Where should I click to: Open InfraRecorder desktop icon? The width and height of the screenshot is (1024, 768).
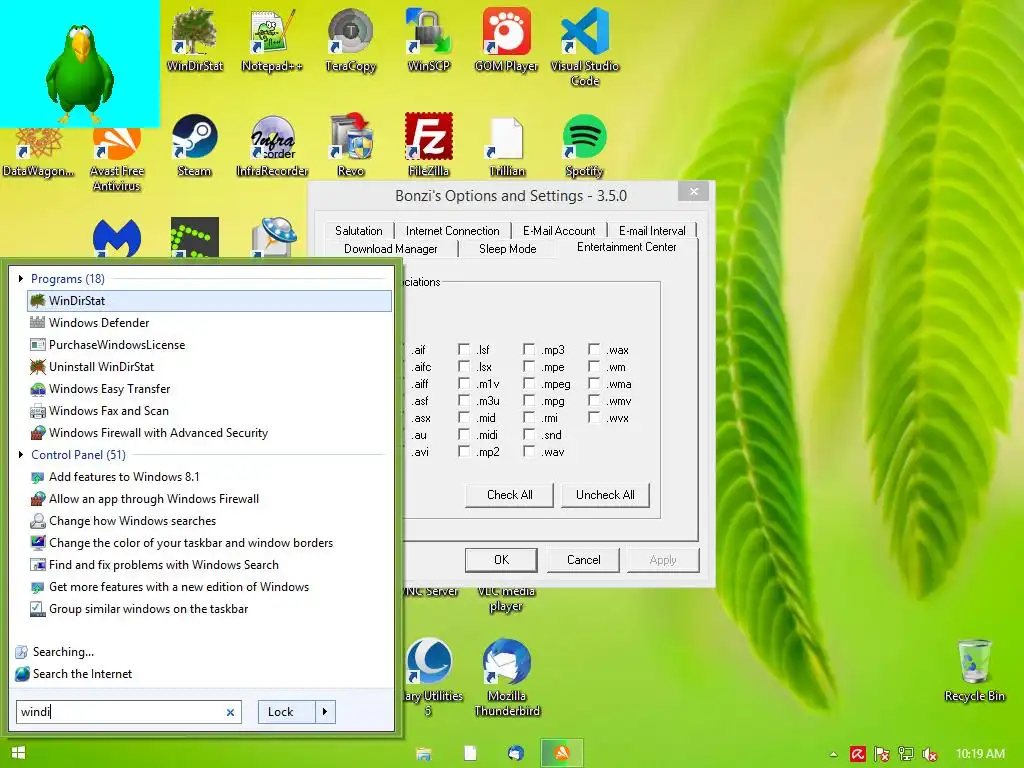pos(272,145)
